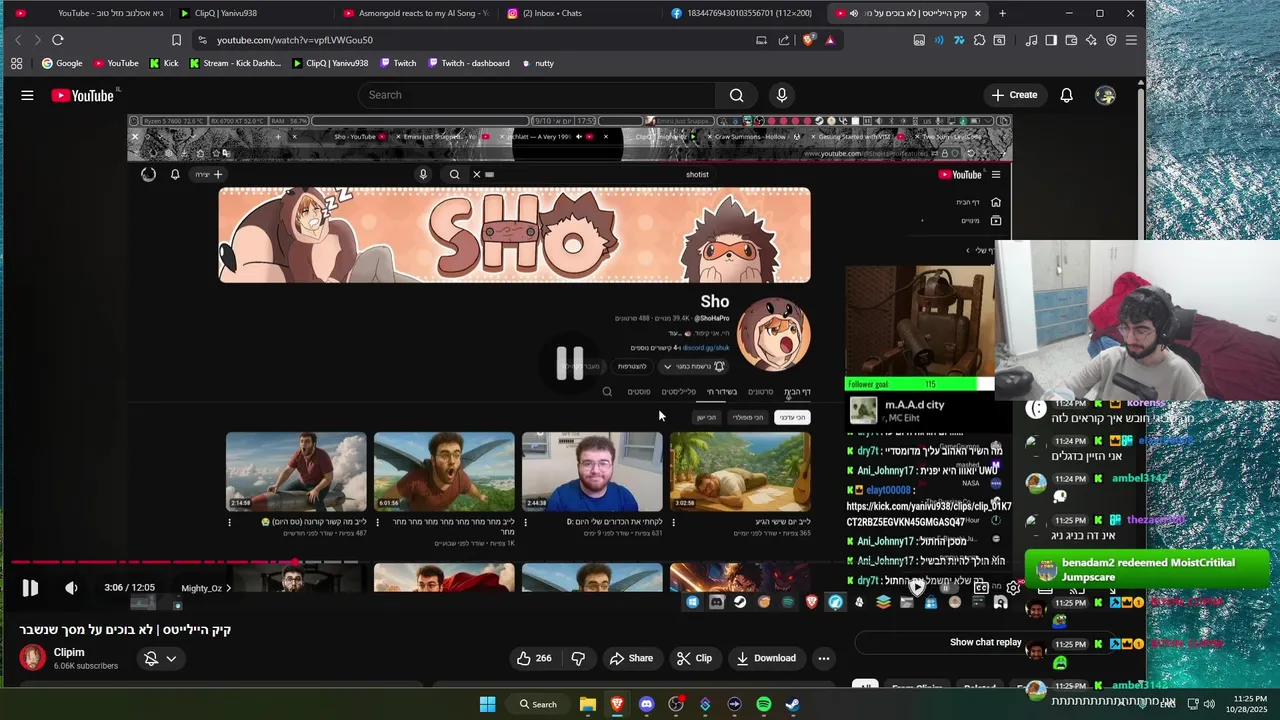The height and width of the screenshot is (720, 1280).
Task: Open the YouTube guide hamburger menu
Action: [x=27, y=95]
